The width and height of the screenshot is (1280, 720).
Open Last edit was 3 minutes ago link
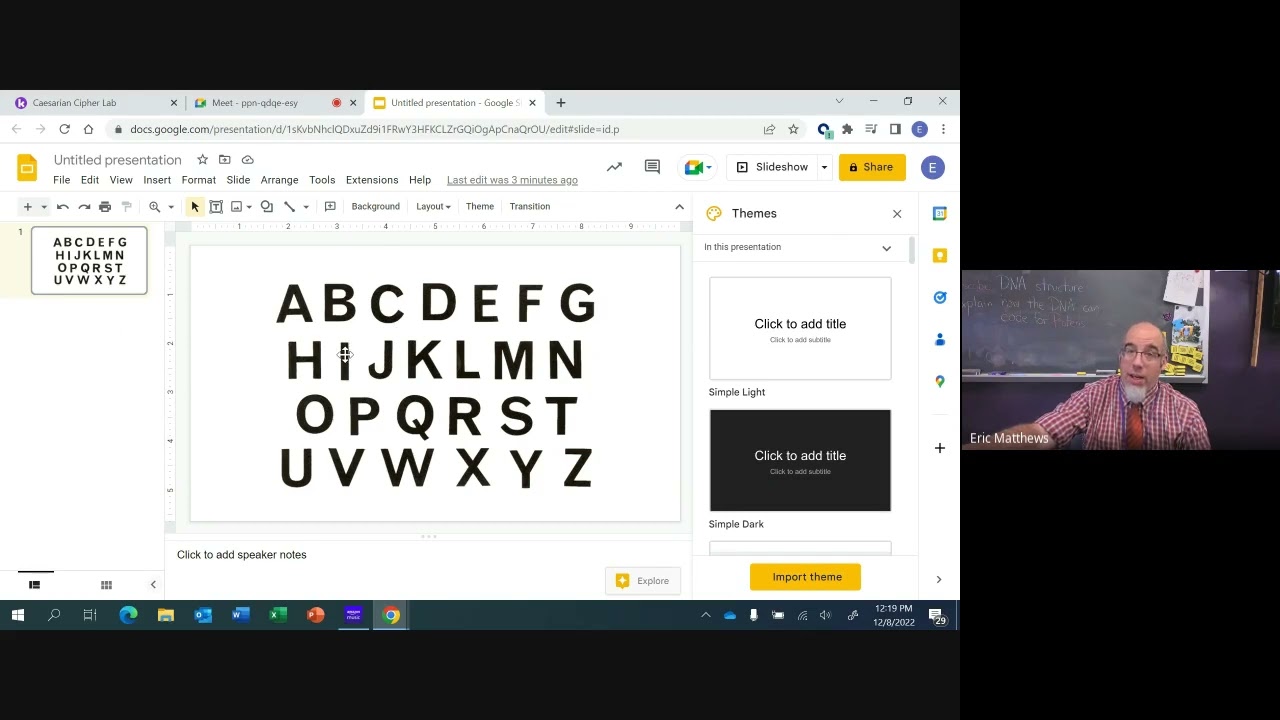click(x=512, y=180)
